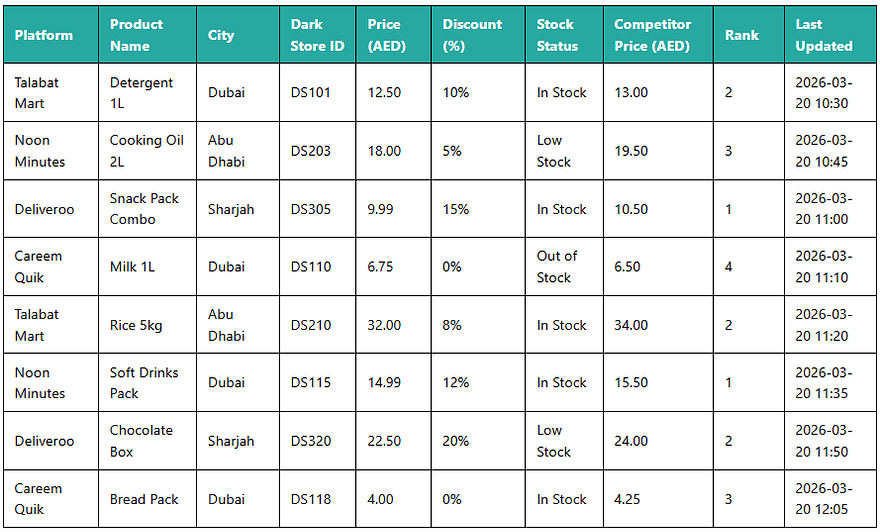Select the 14.99 price cell

click(393, 383)
